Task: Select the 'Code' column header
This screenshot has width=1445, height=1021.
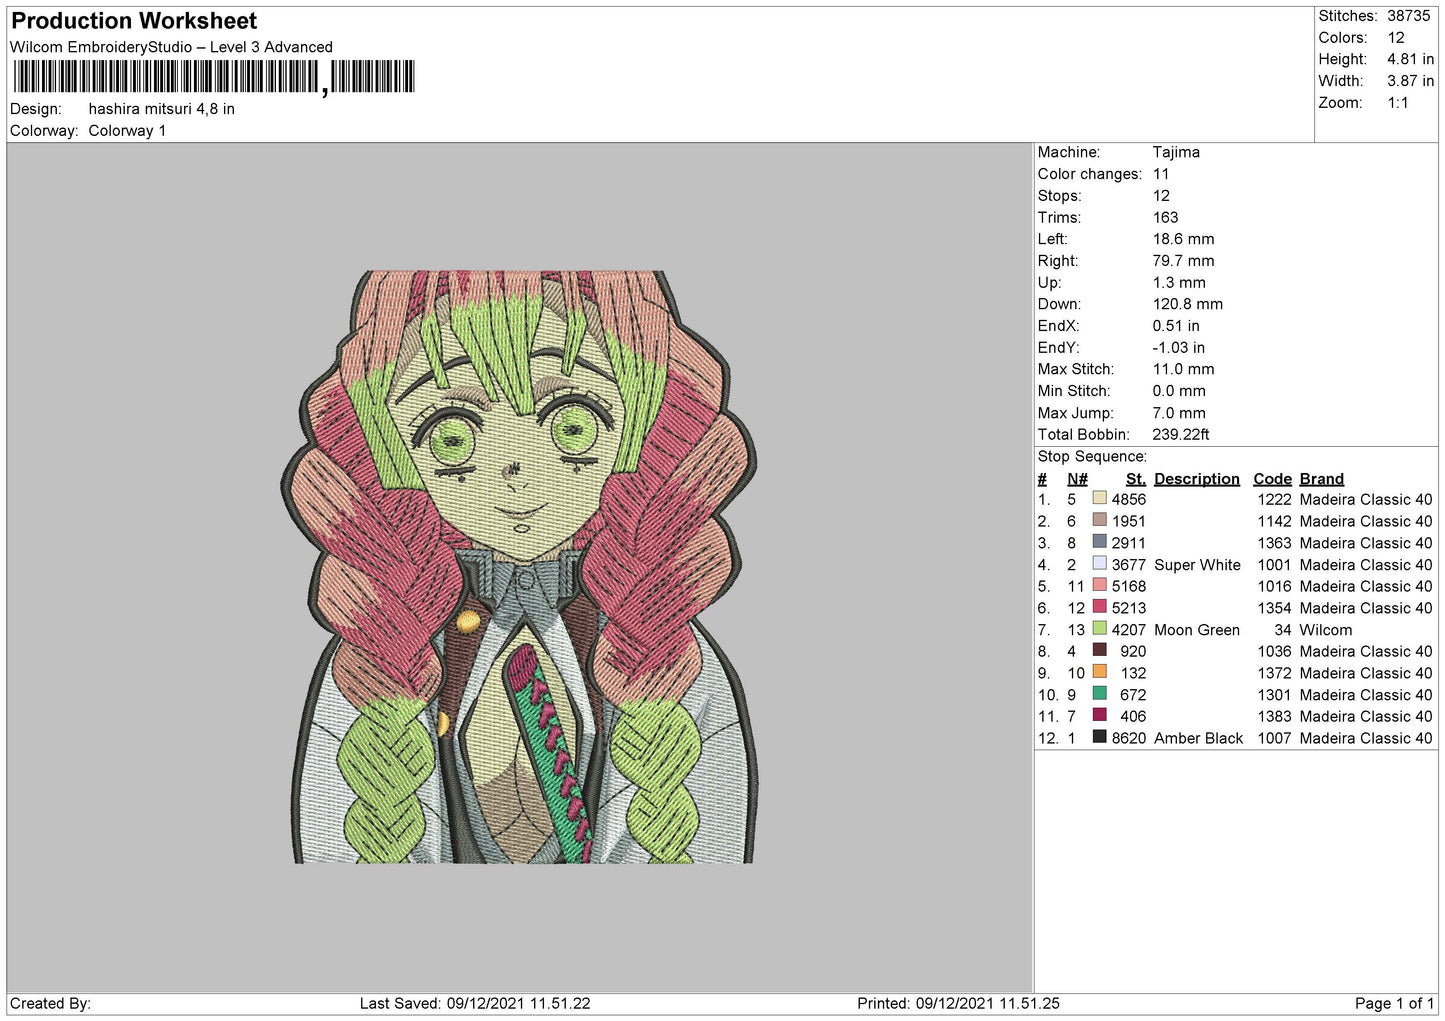Action: 1273,479
